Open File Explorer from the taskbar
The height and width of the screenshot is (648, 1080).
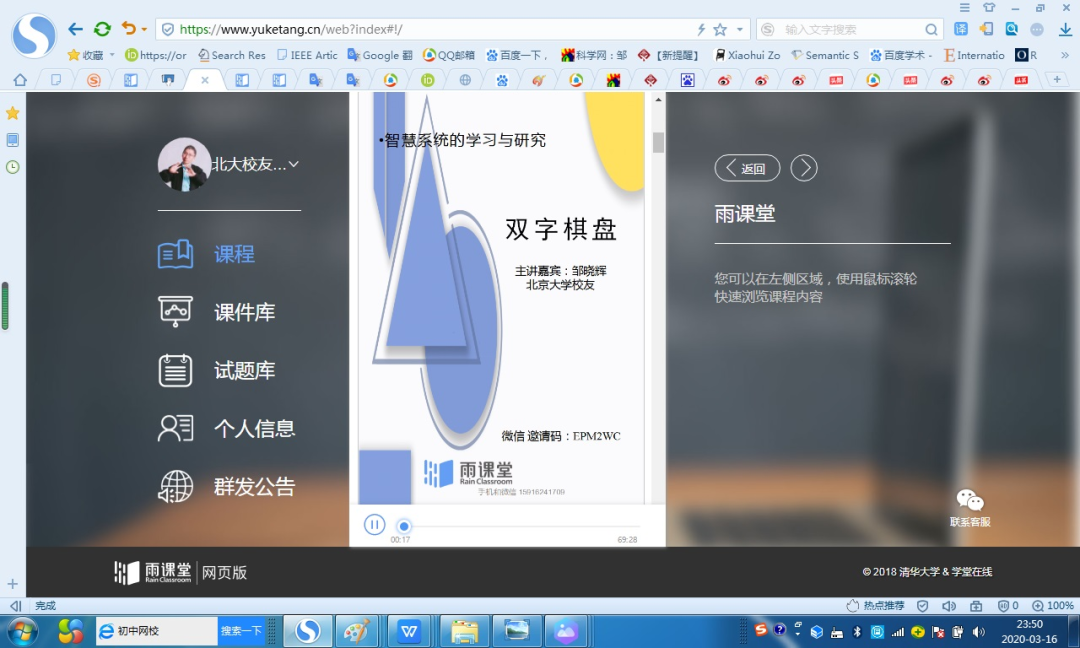(x=464, y=631)
